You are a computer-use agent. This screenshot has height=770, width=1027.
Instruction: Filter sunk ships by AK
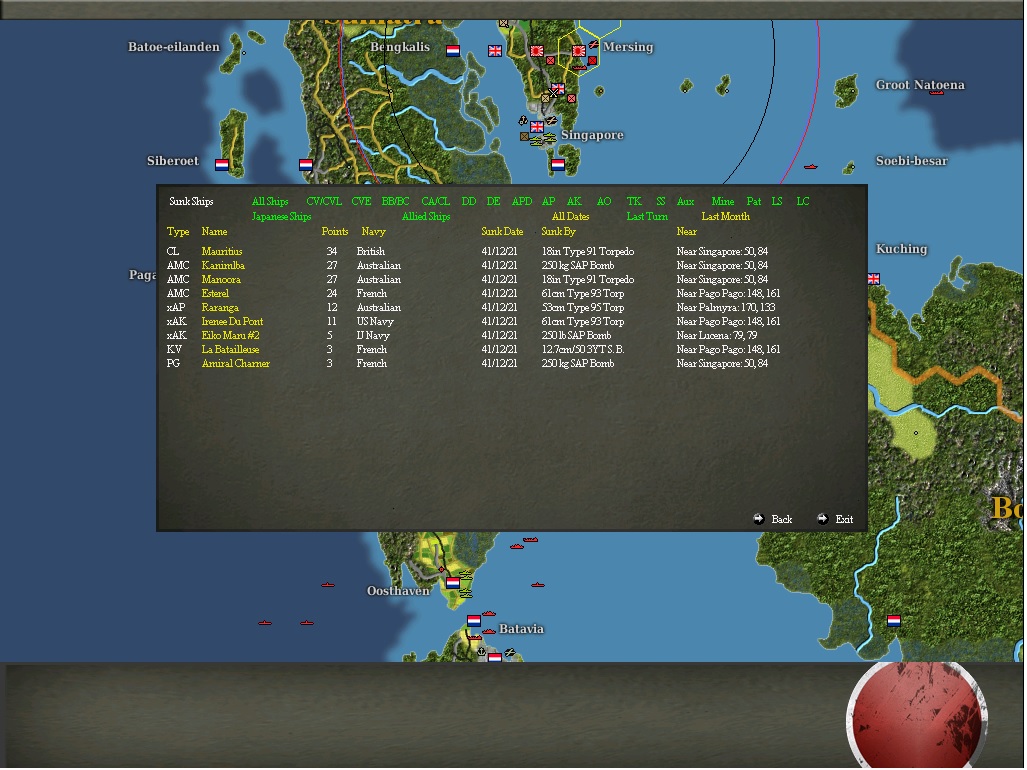coord(575,202)
